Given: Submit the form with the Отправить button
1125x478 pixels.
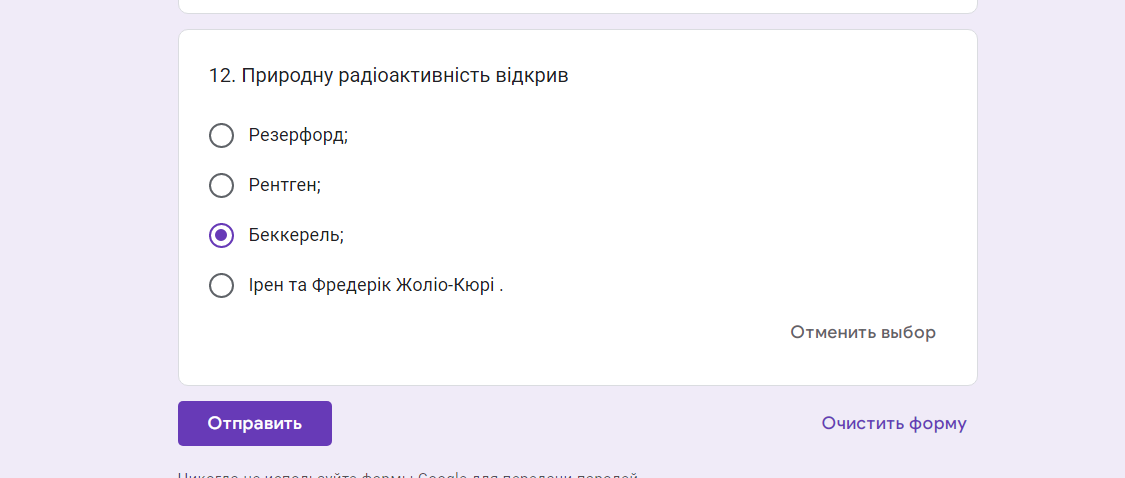Looking at the screenshot, I should click(x=255, y=423).
